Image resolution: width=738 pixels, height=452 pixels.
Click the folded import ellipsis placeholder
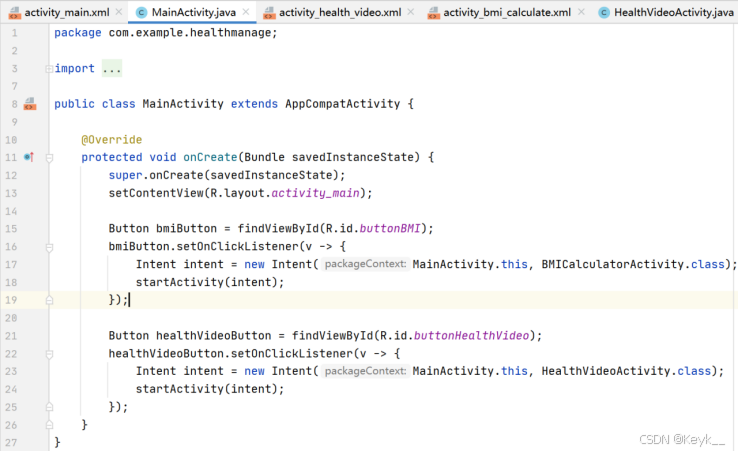click(112, 69)
